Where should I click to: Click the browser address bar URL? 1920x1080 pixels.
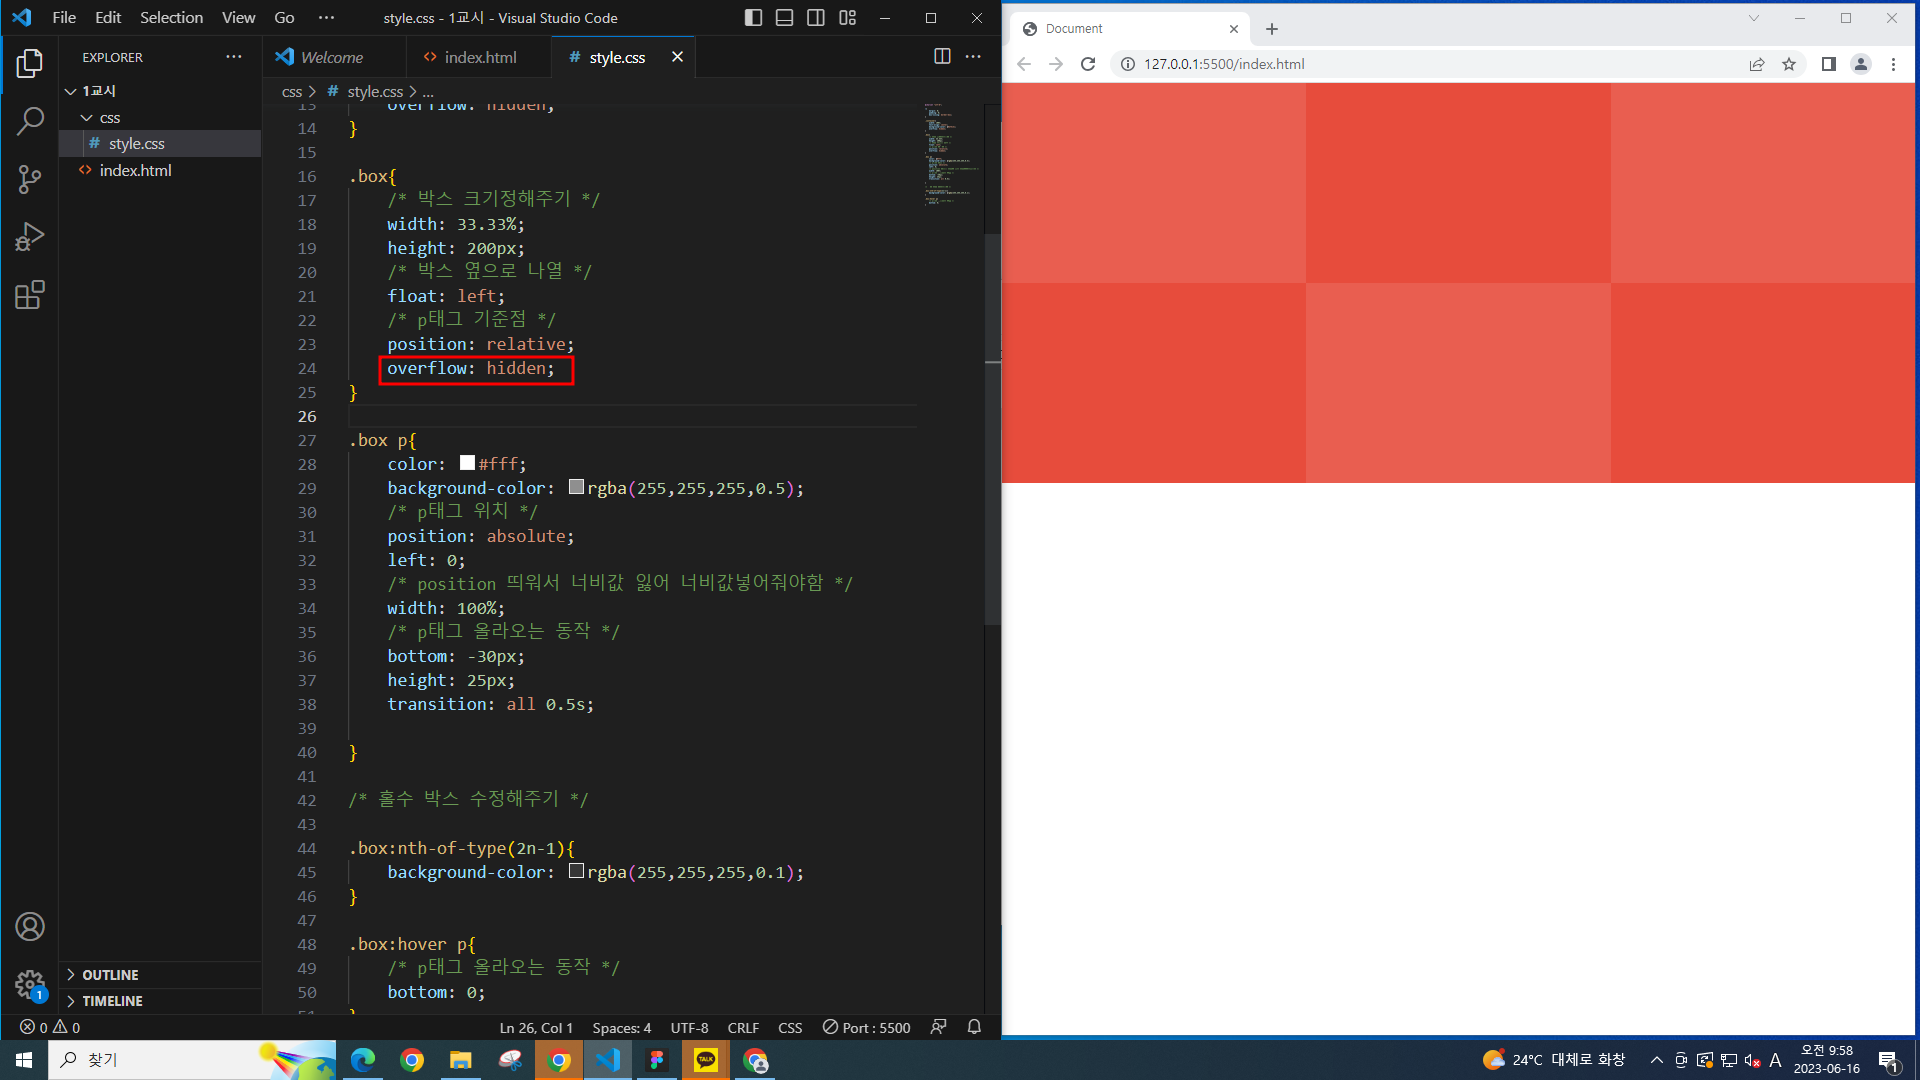point(1224,64)
